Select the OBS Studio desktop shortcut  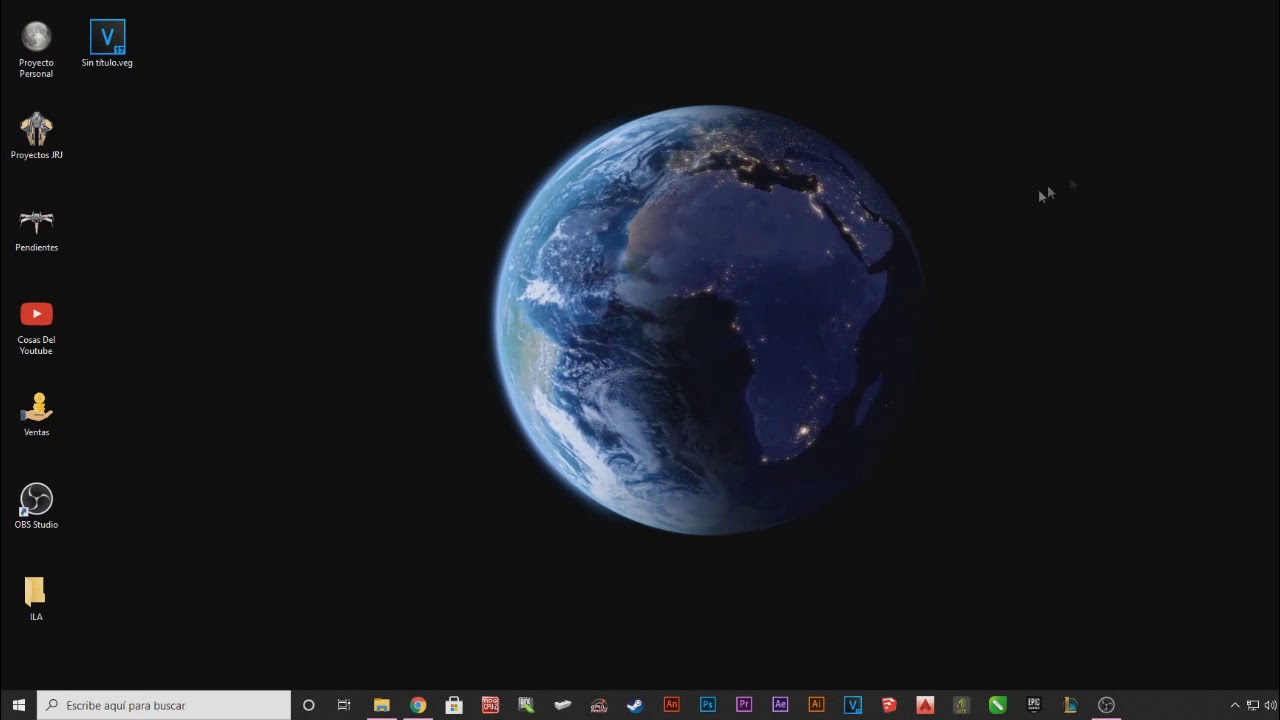pyautogui.click(x=36, y=506)
